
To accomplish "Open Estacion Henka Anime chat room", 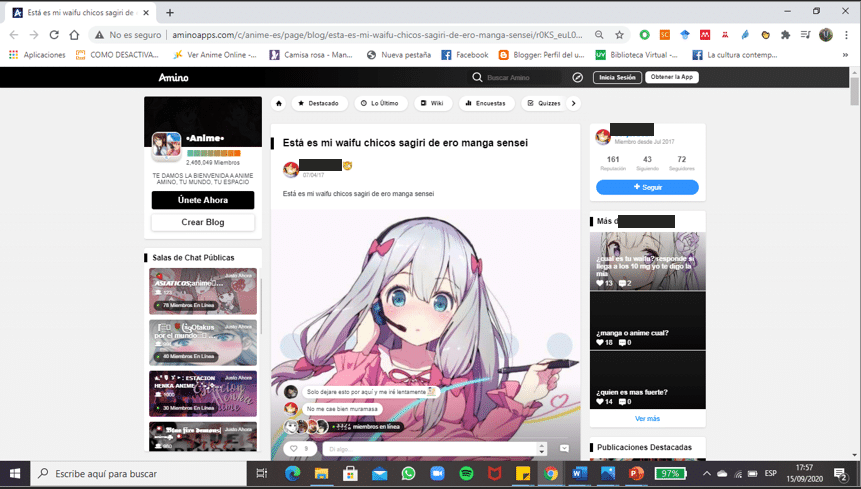I will click(203, 394).
